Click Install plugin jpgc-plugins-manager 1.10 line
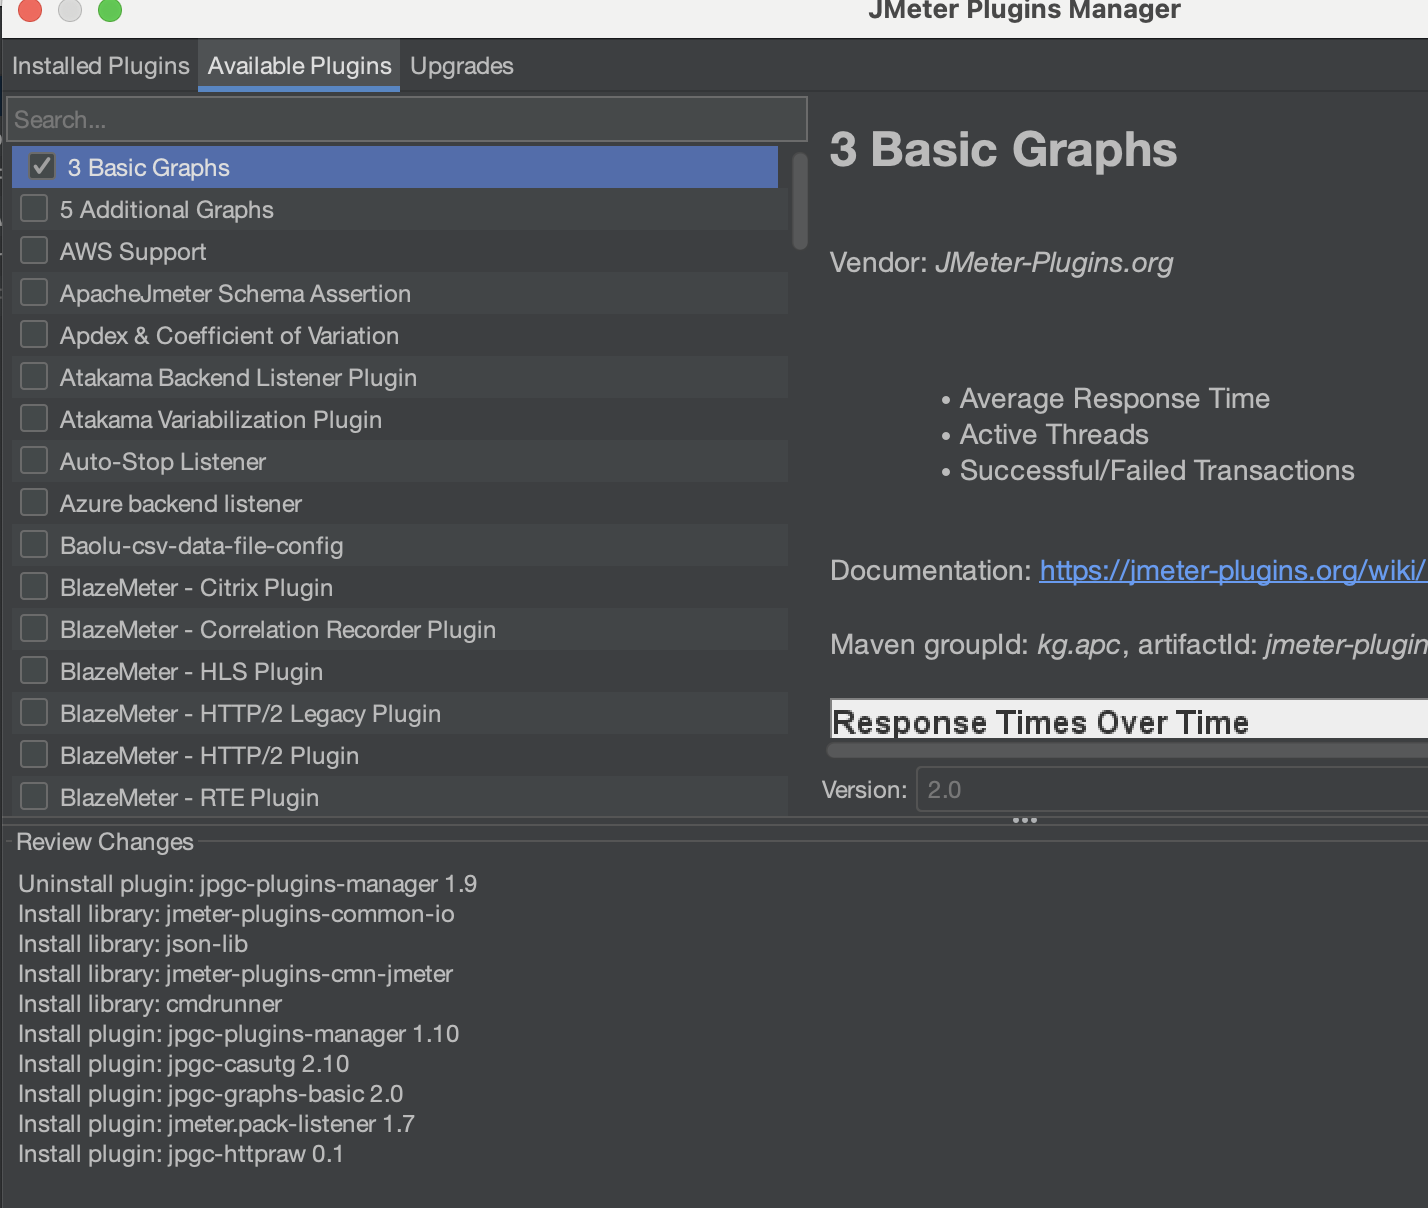 point(238,1034)
